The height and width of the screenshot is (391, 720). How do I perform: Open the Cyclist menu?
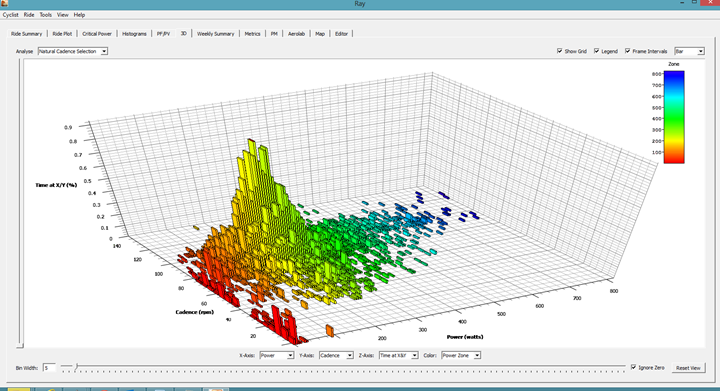click(11, 15)
